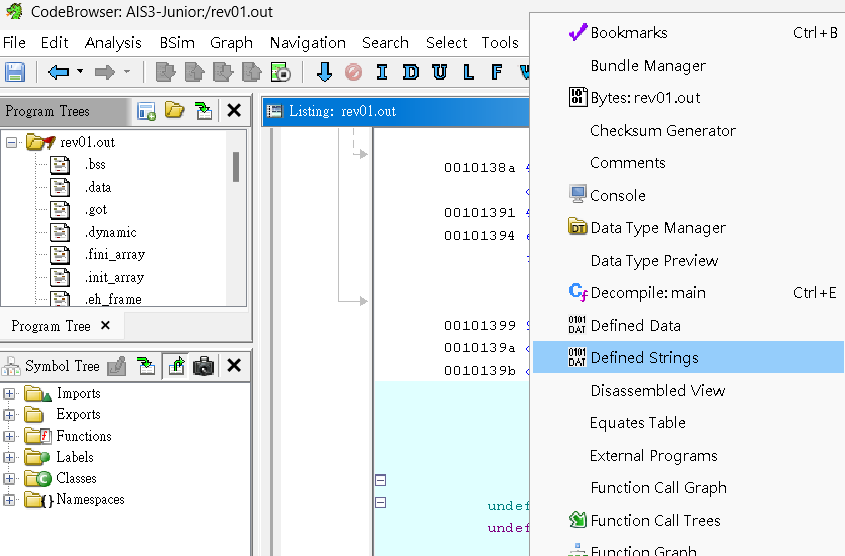This screenshot has height=556, width=845.
Task: Expand the Classes folder
Action: point(9,478)
